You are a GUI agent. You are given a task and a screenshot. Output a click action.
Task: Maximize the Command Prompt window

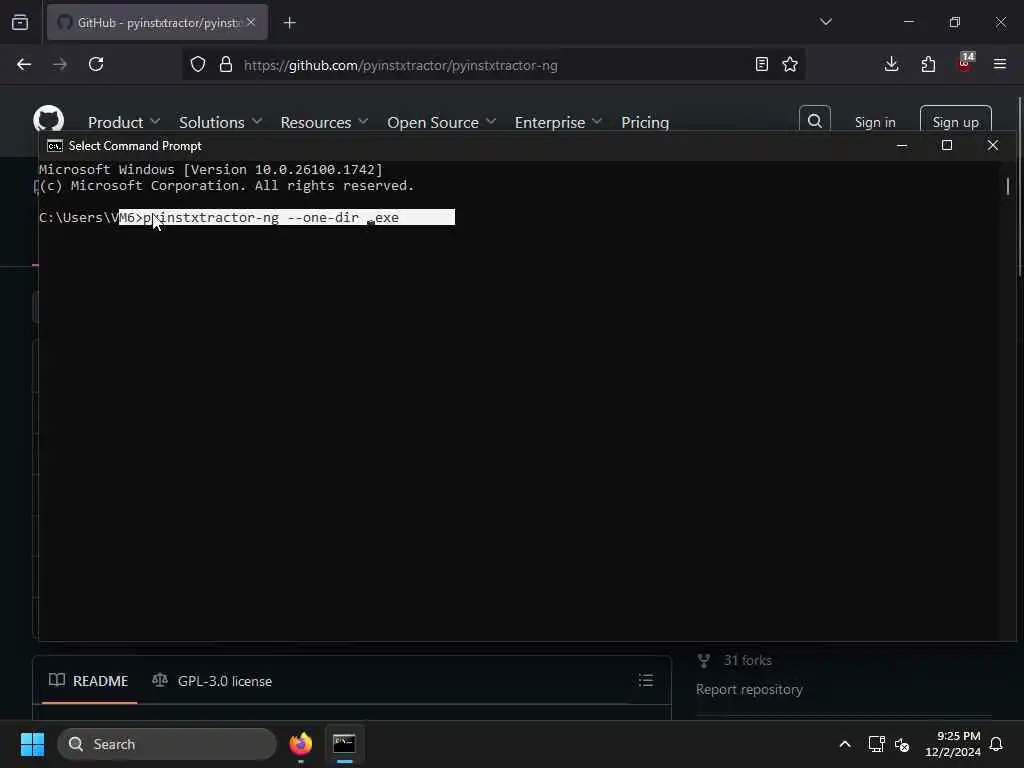(x=947, y=145)
